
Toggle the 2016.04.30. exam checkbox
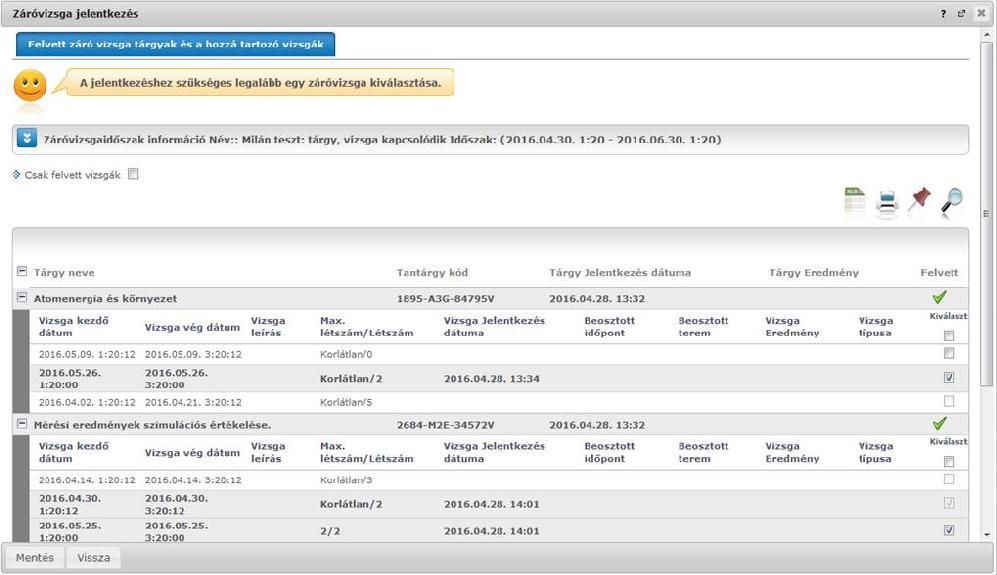(x=949, y=503)
